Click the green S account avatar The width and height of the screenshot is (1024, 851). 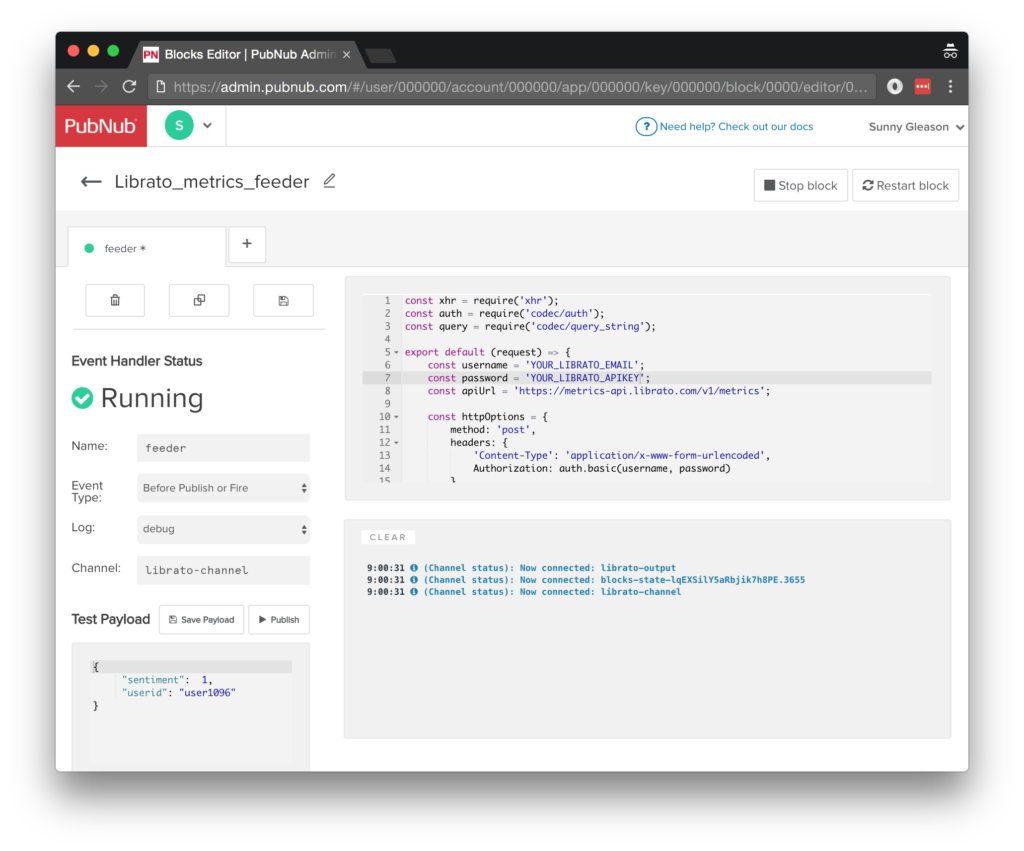[x=179, y=126]
